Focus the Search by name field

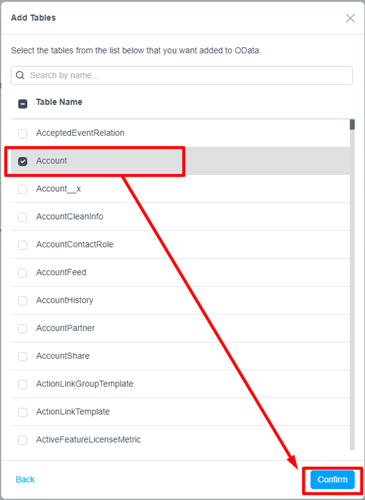[x=182, y=75]
